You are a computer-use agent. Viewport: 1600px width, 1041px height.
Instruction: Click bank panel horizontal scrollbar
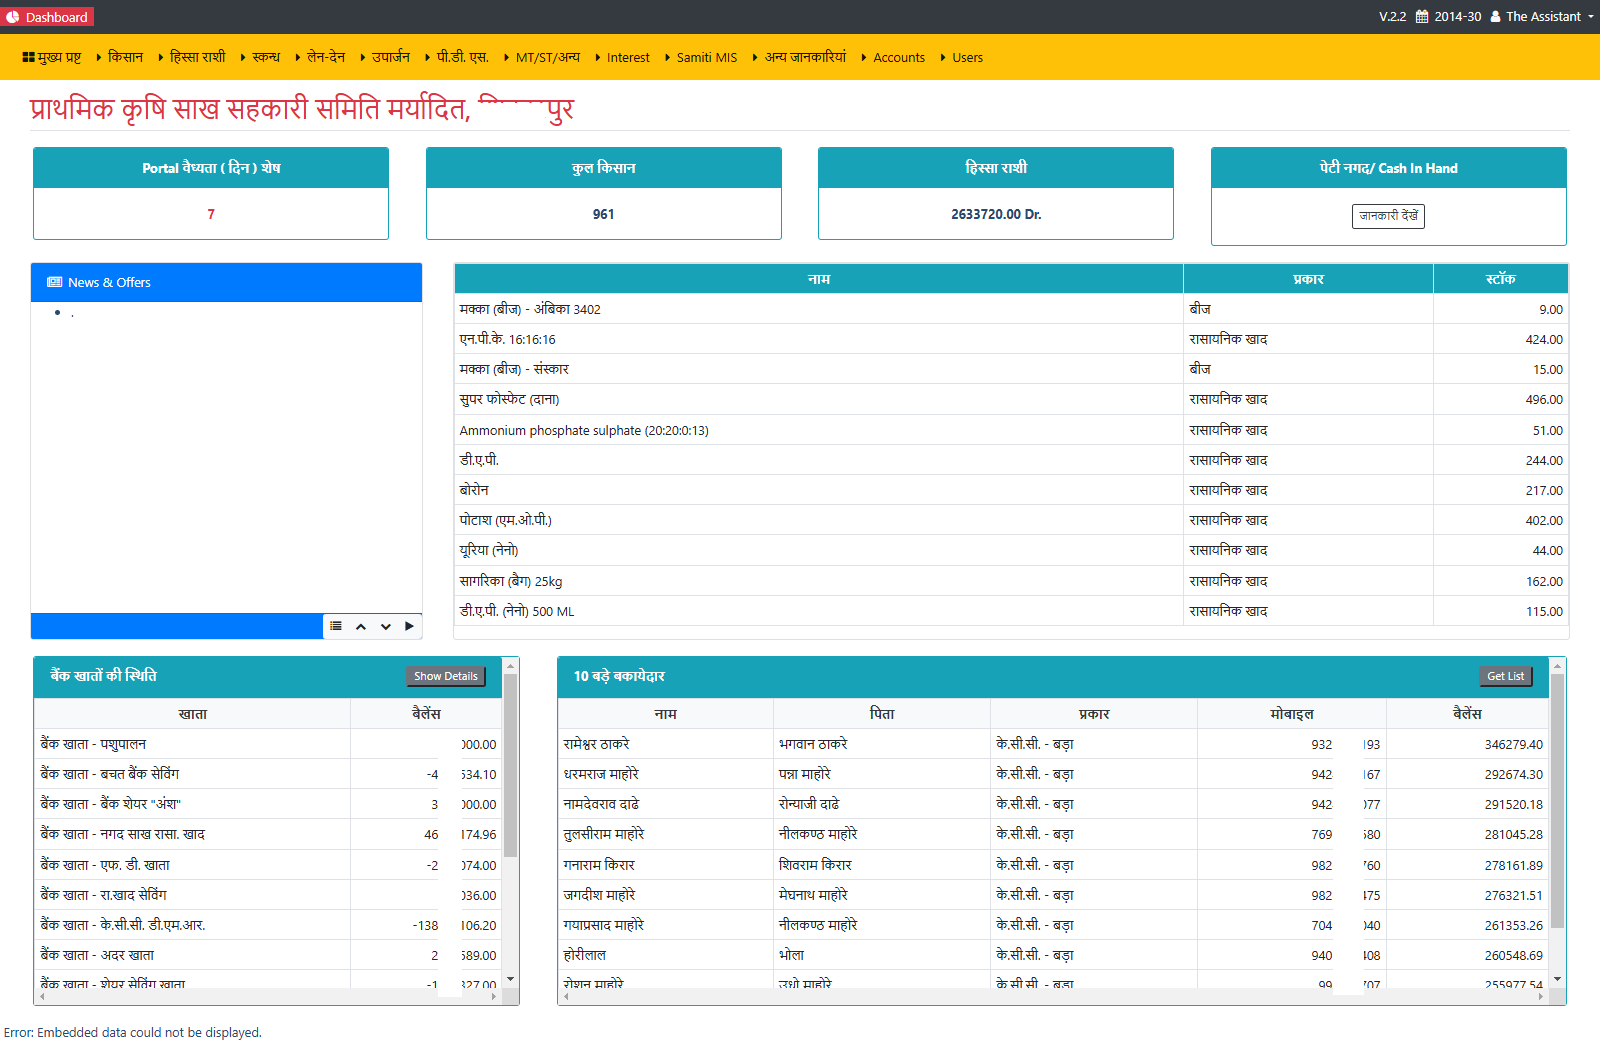tap(268, 997)
